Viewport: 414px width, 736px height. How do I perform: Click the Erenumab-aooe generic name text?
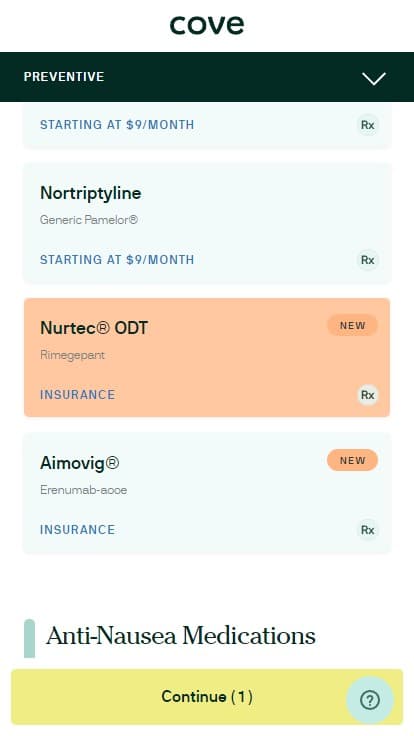[84, 490]
